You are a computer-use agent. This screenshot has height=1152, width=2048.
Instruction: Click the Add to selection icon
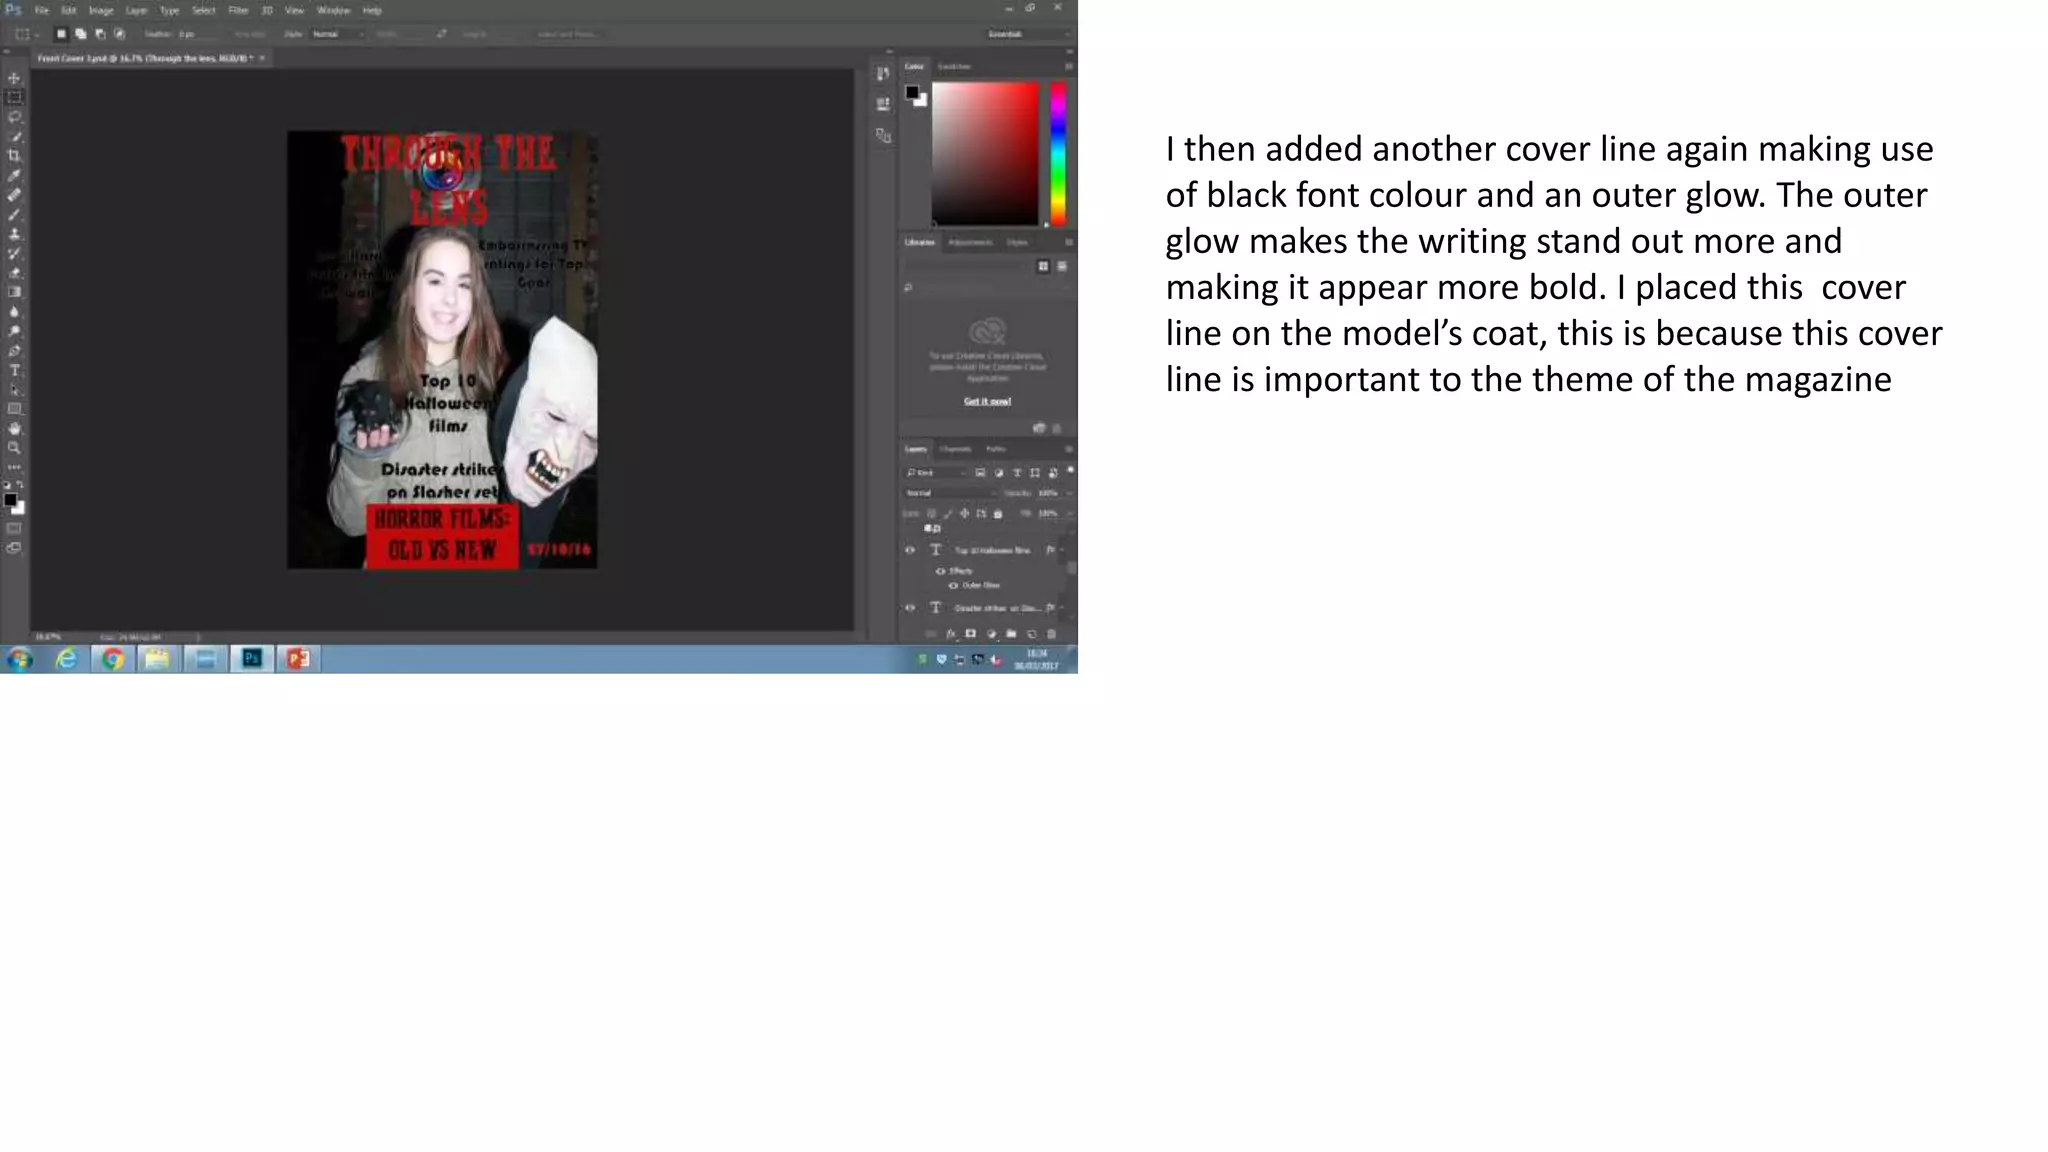pyautogui.click(x=81, y=34)
